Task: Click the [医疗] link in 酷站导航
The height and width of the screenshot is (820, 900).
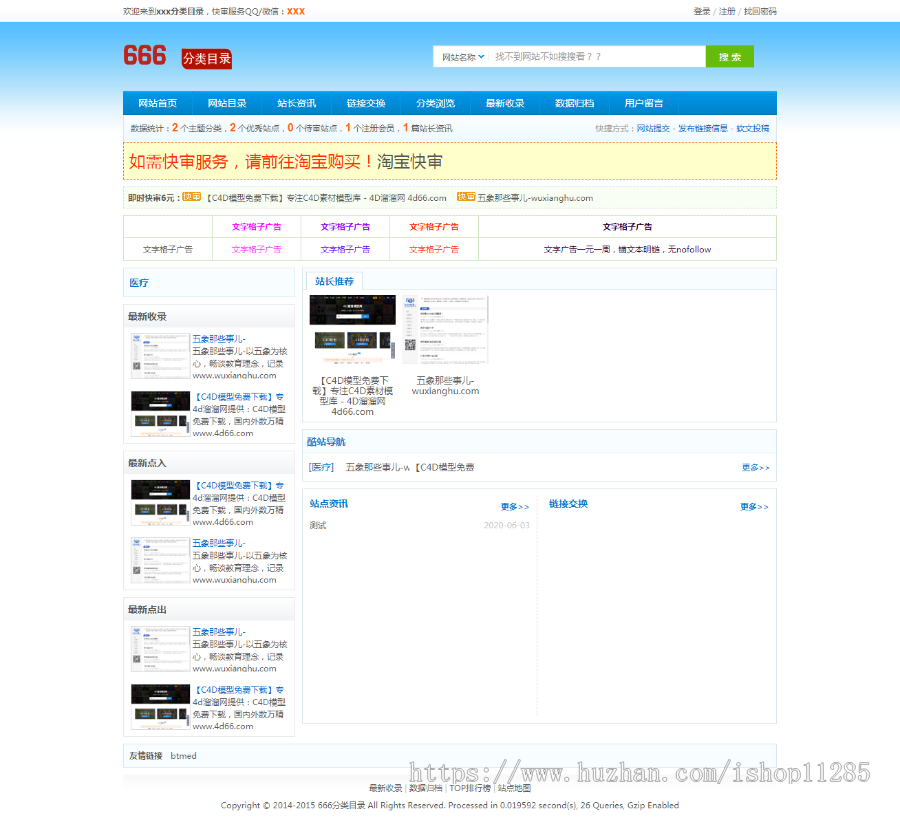Action: pos(321,467)
